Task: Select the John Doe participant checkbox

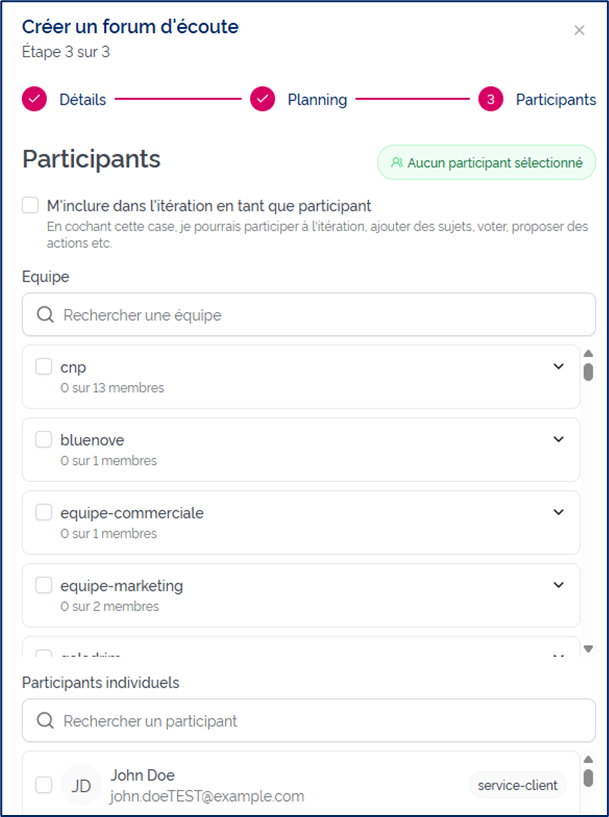Action: (x=44, y=785)
